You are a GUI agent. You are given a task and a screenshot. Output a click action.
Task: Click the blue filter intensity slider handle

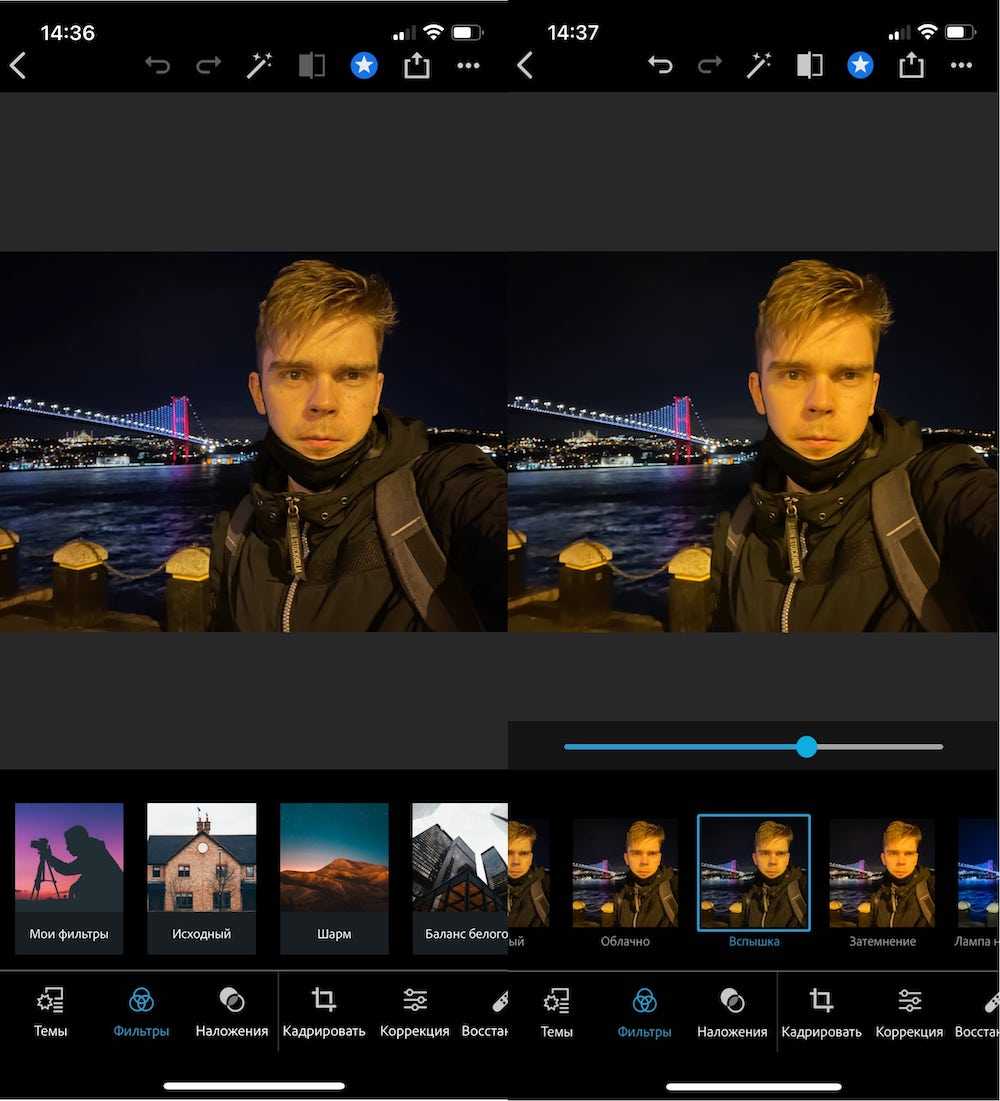pos(807,746)
